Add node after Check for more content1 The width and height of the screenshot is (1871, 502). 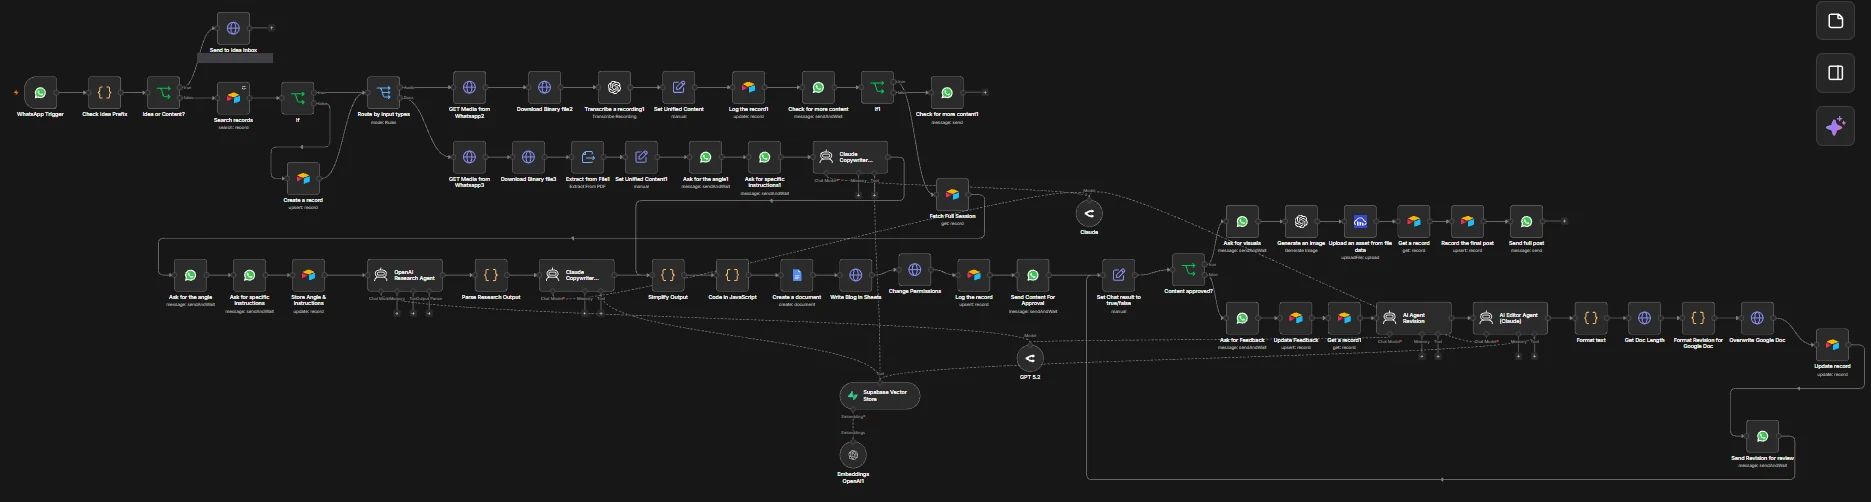coord(985,93)
